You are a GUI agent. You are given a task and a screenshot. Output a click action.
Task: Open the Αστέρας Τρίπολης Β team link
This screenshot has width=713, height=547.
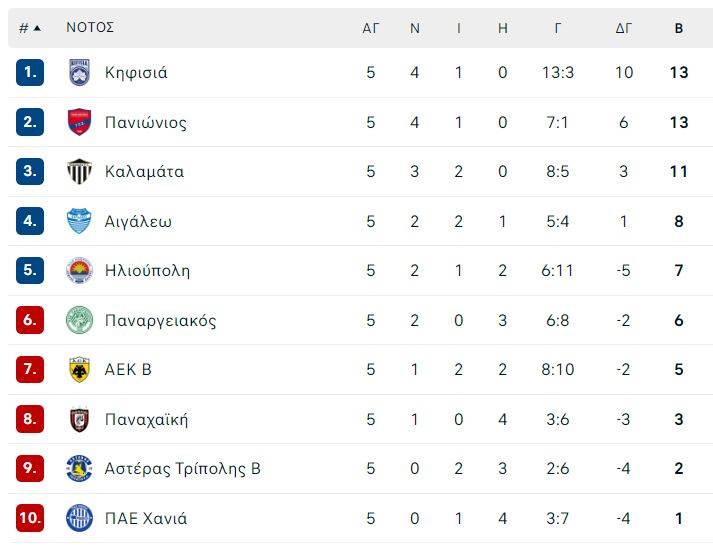[183, 468]
